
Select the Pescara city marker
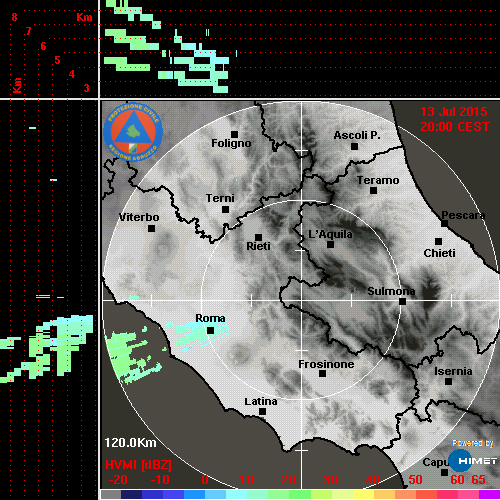(x=444, y=224)
